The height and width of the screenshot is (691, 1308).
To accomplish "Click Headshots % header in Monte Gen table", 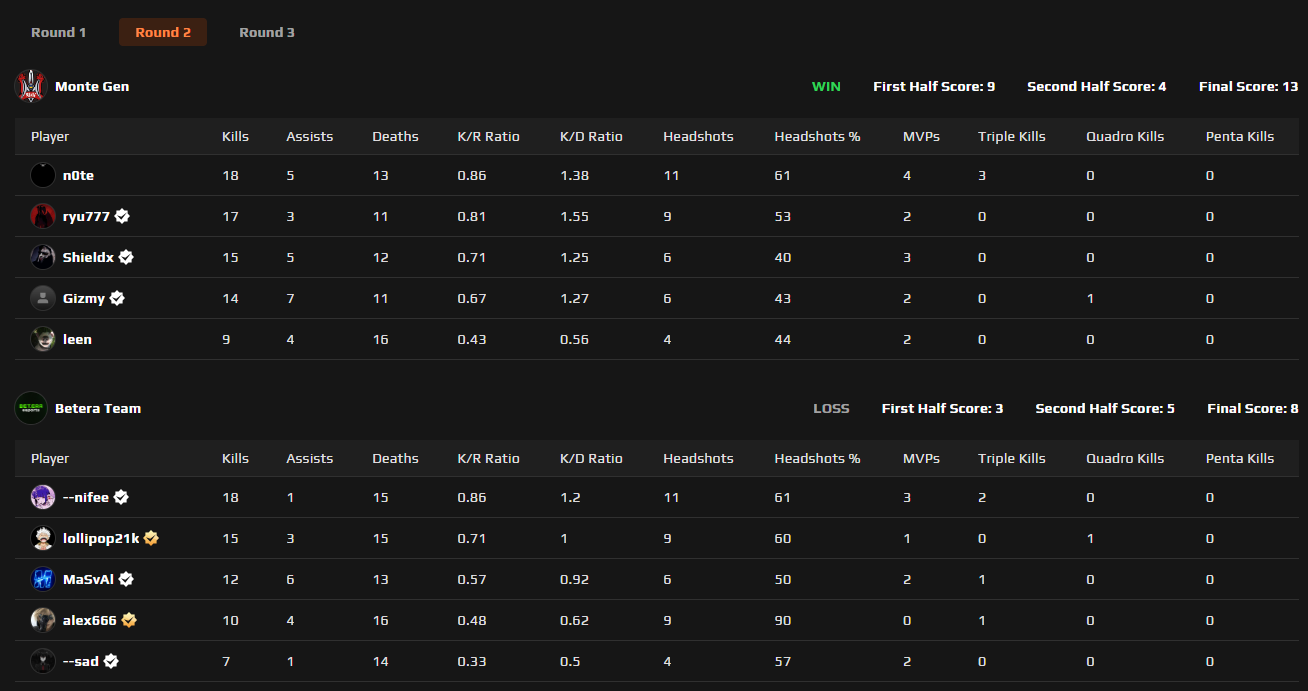I will [817, 136].
